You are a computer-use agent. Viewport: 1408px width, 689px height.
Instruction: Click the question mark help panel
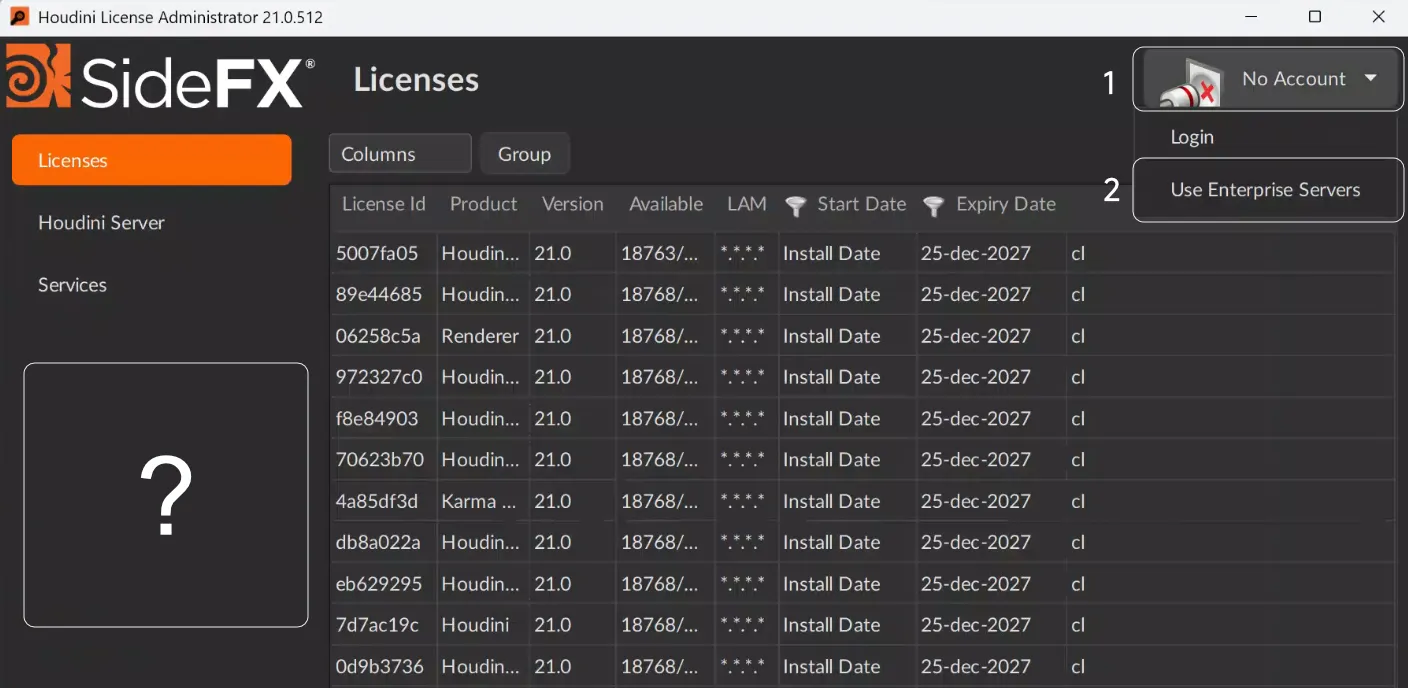[x=166, y=495]
